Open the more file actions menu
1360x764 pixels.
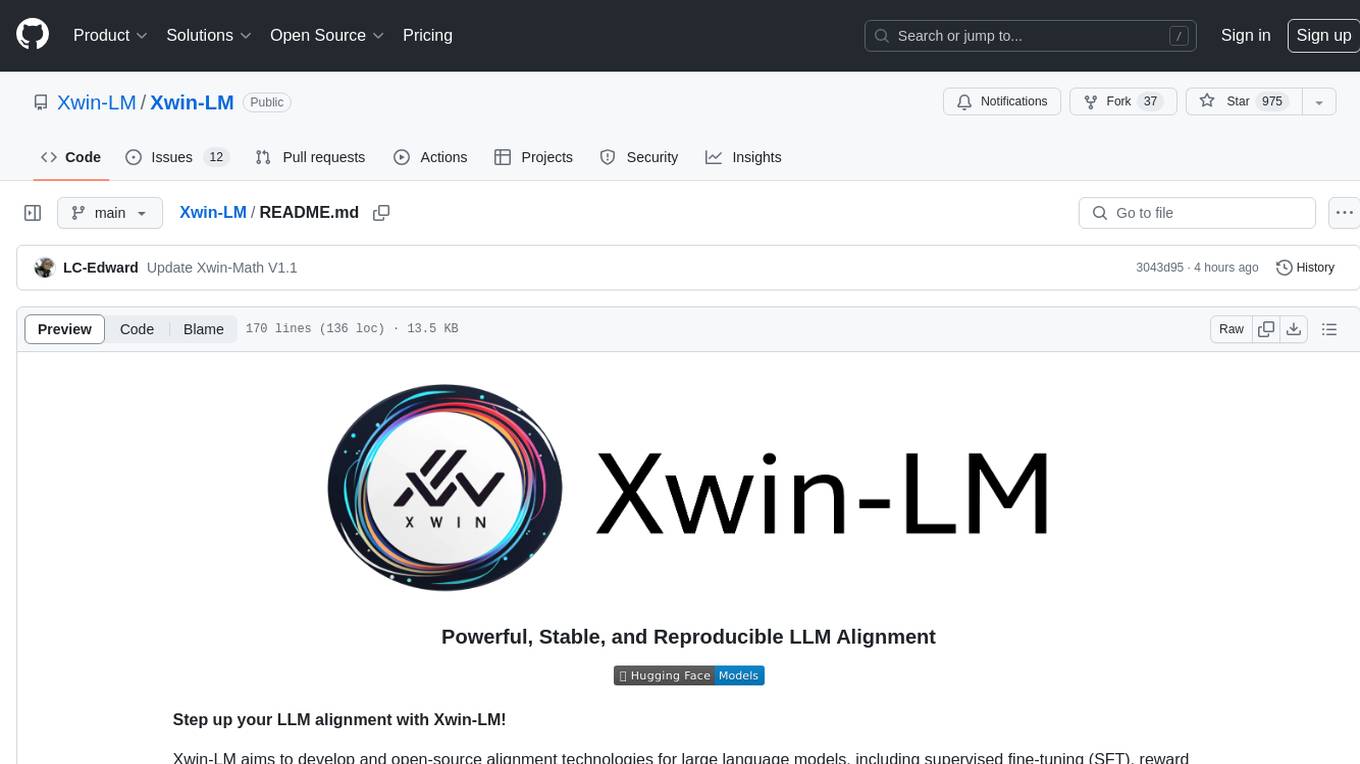click(1344, 213)
